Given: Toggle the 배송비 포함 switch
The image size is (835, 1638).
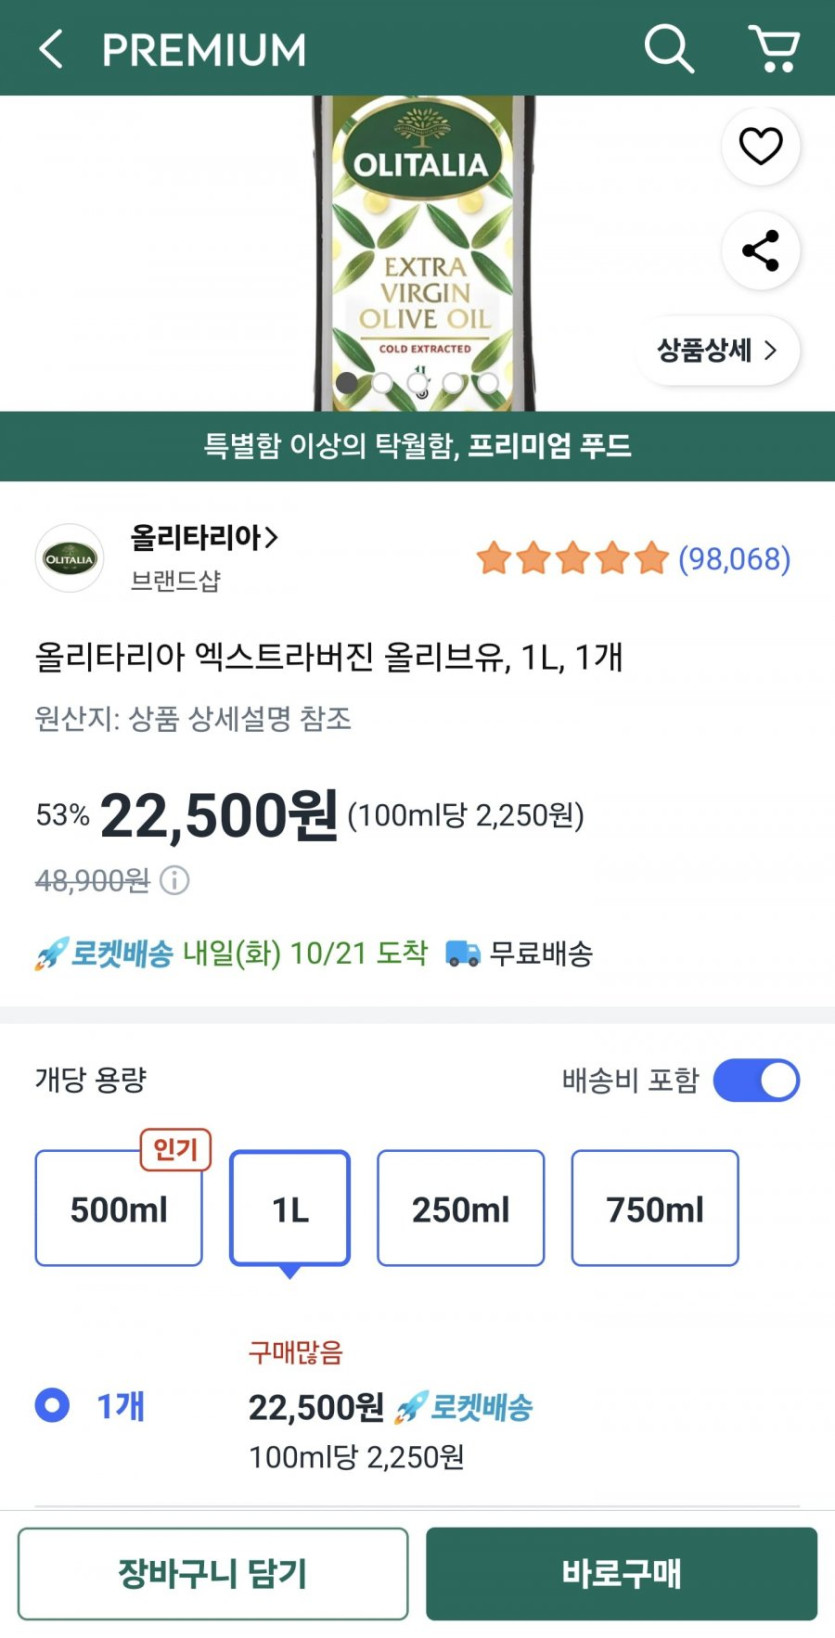Looking at the screenshot, I should [756, 1080].
